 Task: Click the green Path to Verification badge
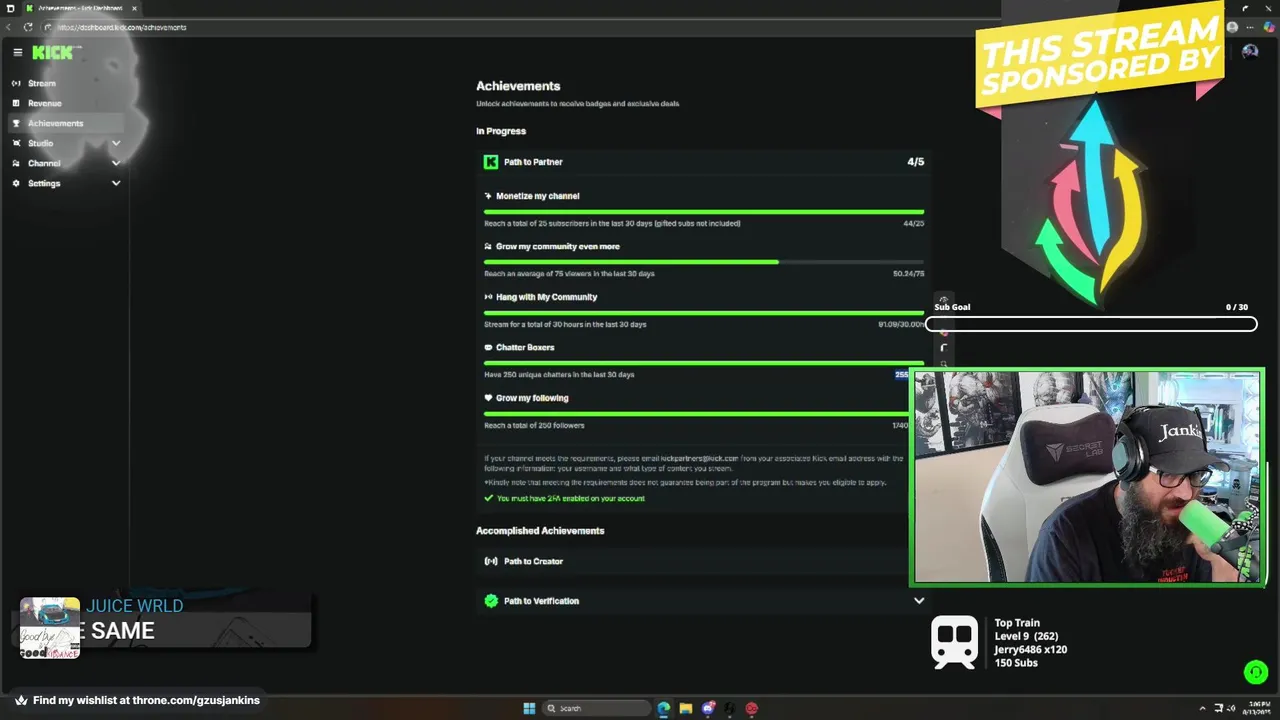(x=491, y=601)
